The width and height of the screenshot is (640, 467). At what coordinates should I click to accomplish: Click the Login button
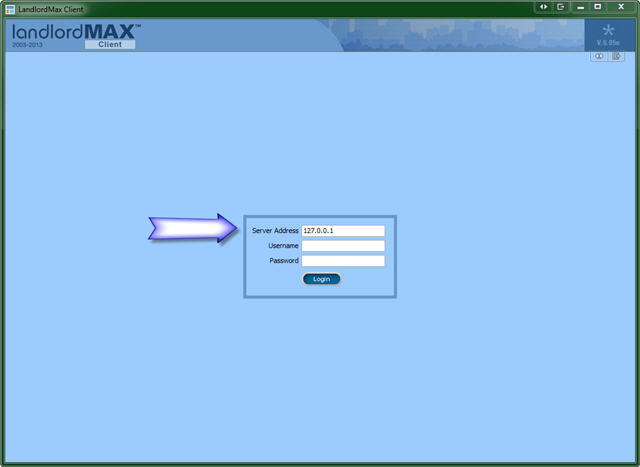click(322, 279)
